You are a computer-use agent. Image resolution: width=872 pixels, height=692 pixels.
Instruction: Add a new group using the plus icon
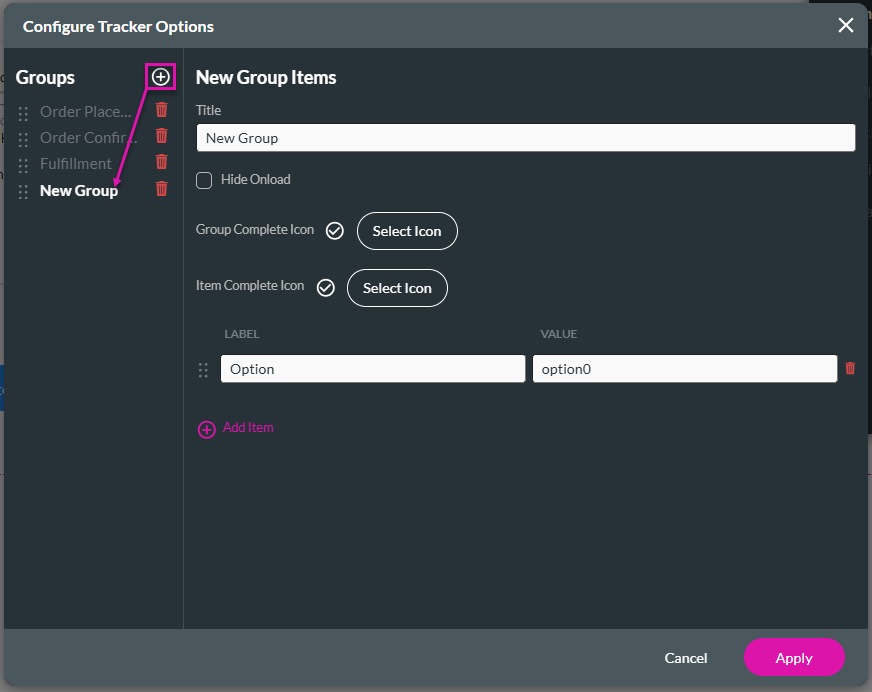tap(160, 76)
